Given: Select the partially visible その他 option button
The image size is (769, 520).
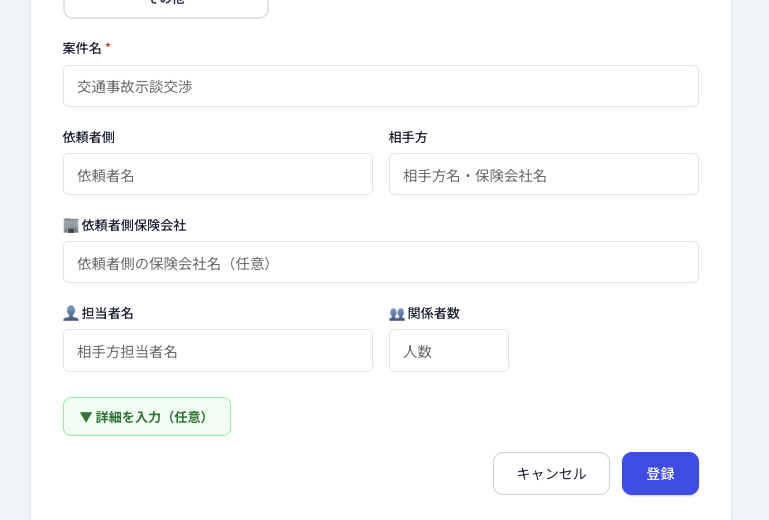Looking at the screenshot, I should [x=166, y=5].
